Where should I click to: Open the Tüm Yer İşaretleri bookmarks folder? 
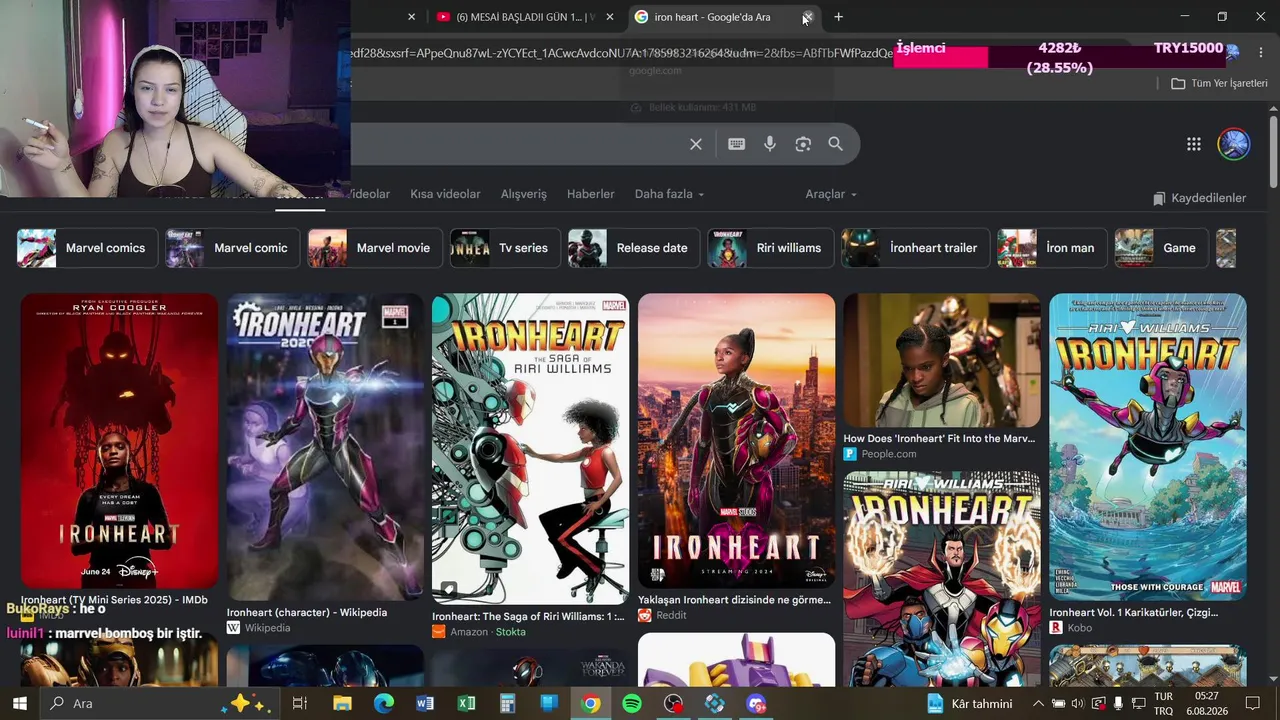click(x=1219, y=83)
